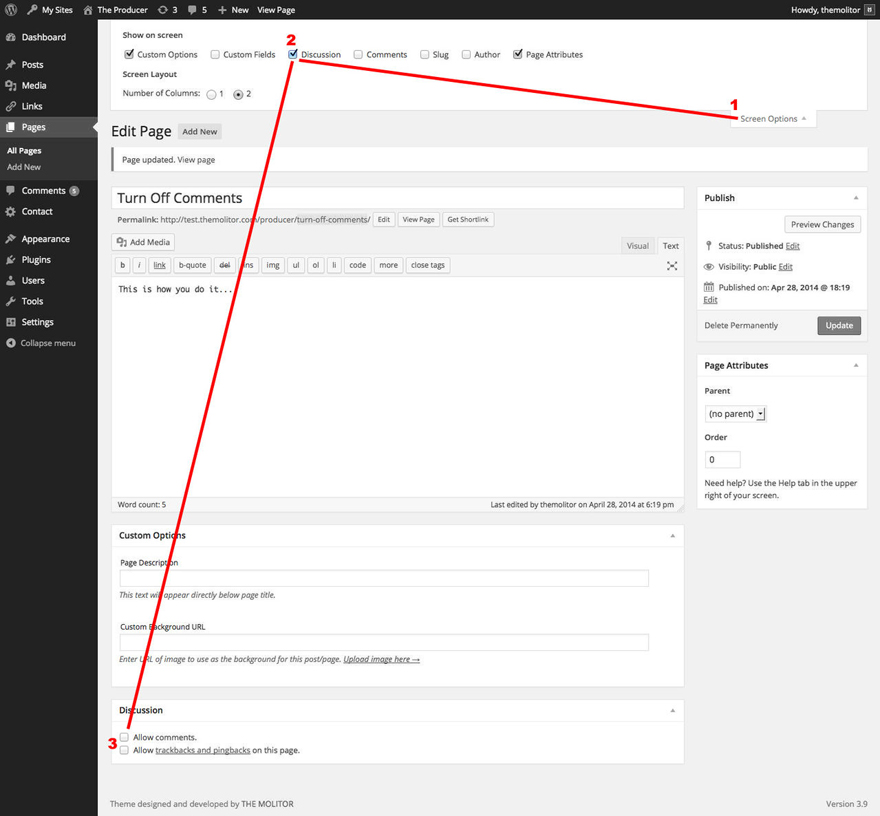The height and width of the screenshot is (816, 880).
Task: Click the Add Media button
Action: 143,242
